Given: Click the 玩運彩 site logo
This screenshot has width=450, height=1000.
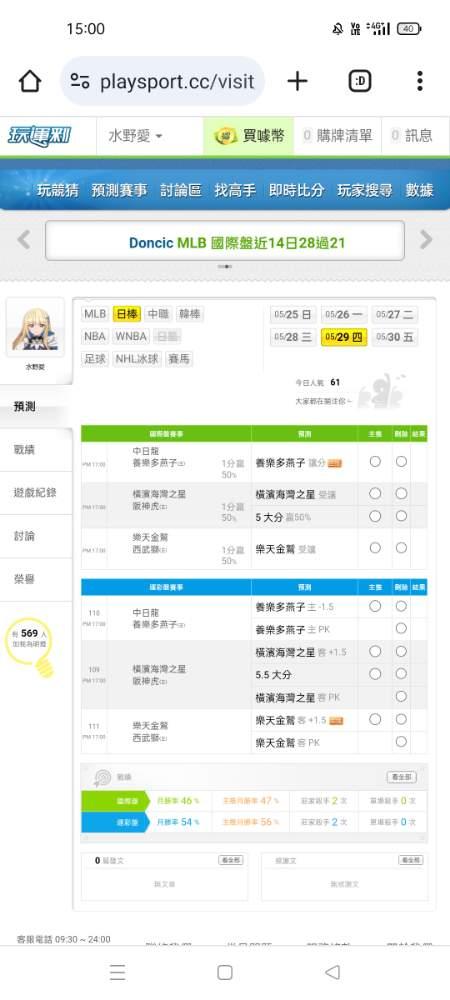Looking at the screenshot, I should pos(39,136).
